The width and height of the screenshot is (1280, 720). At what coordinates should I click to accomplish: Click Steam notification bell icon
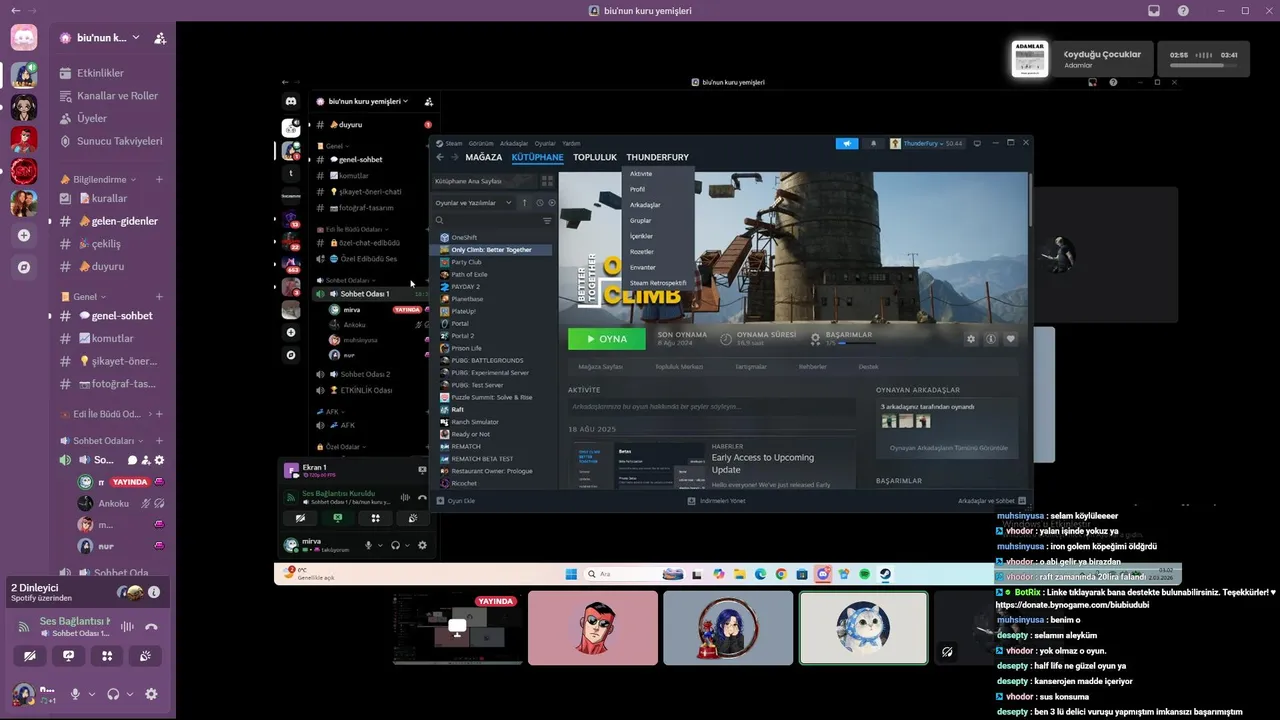pyautogui.click(x=873, y=143)
